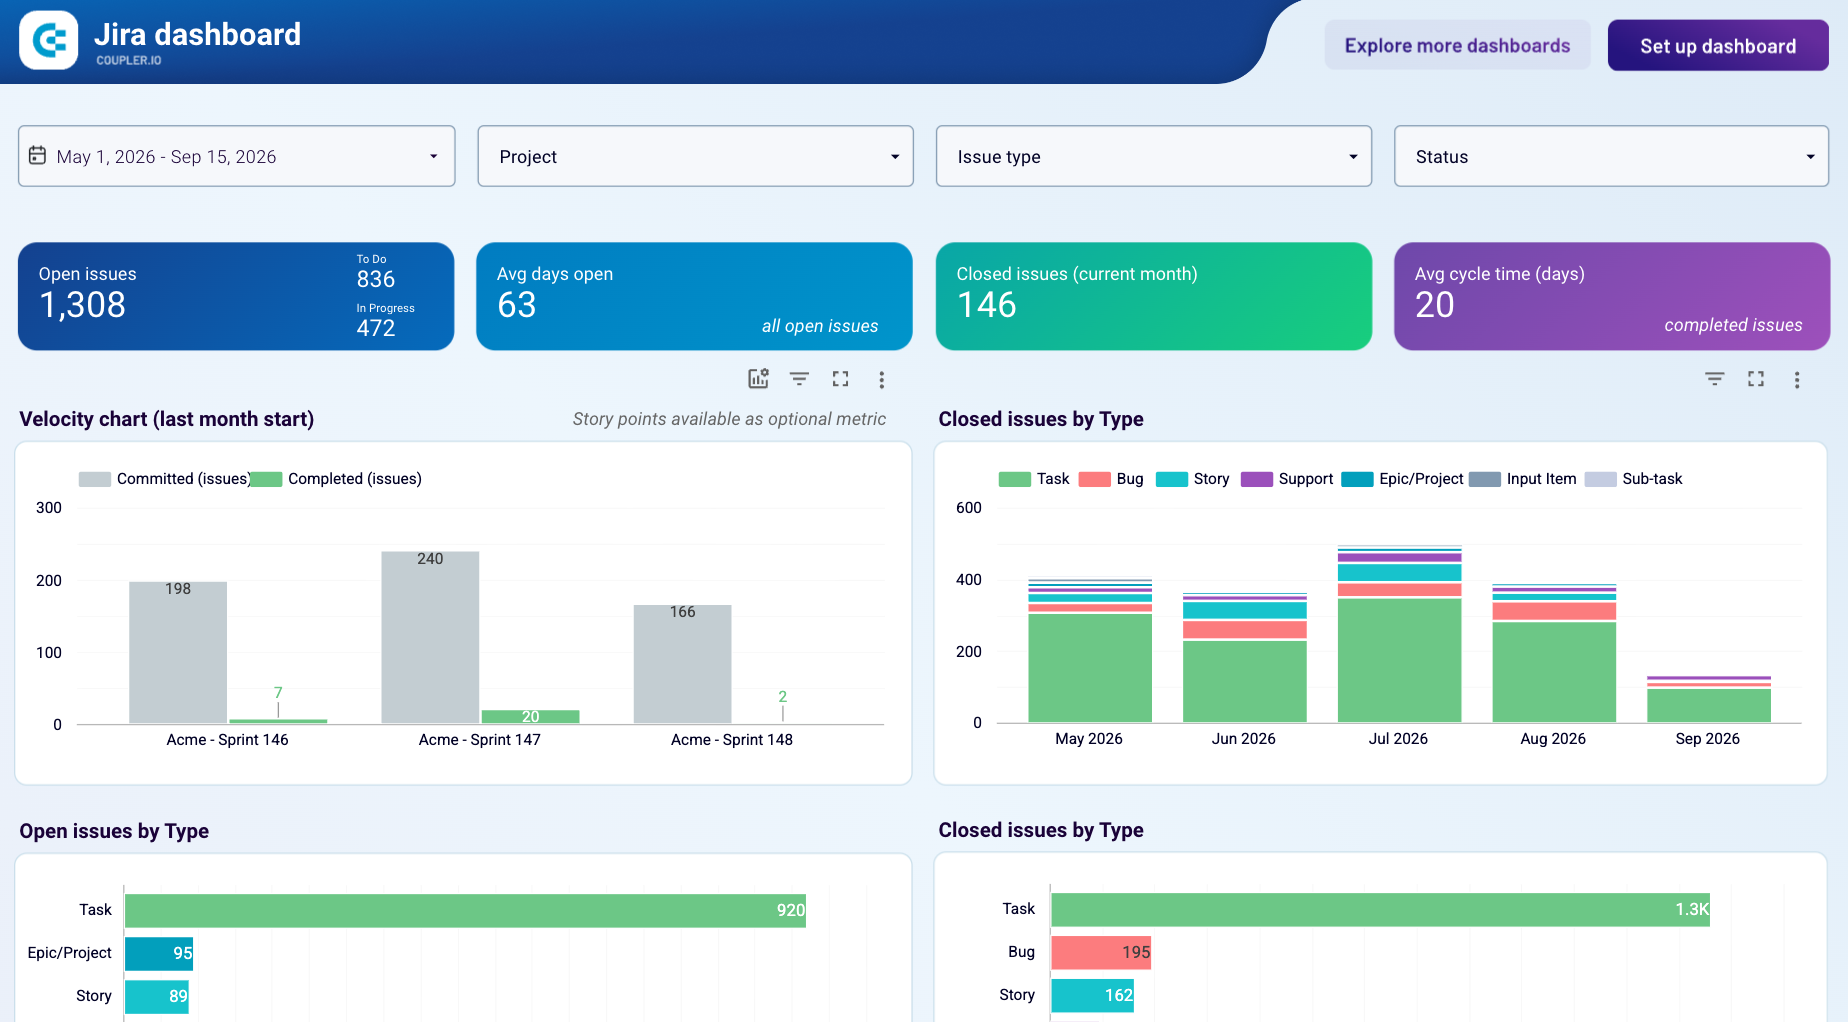
Task: Click the May 2026 stacked bar
Action: 1090,650
